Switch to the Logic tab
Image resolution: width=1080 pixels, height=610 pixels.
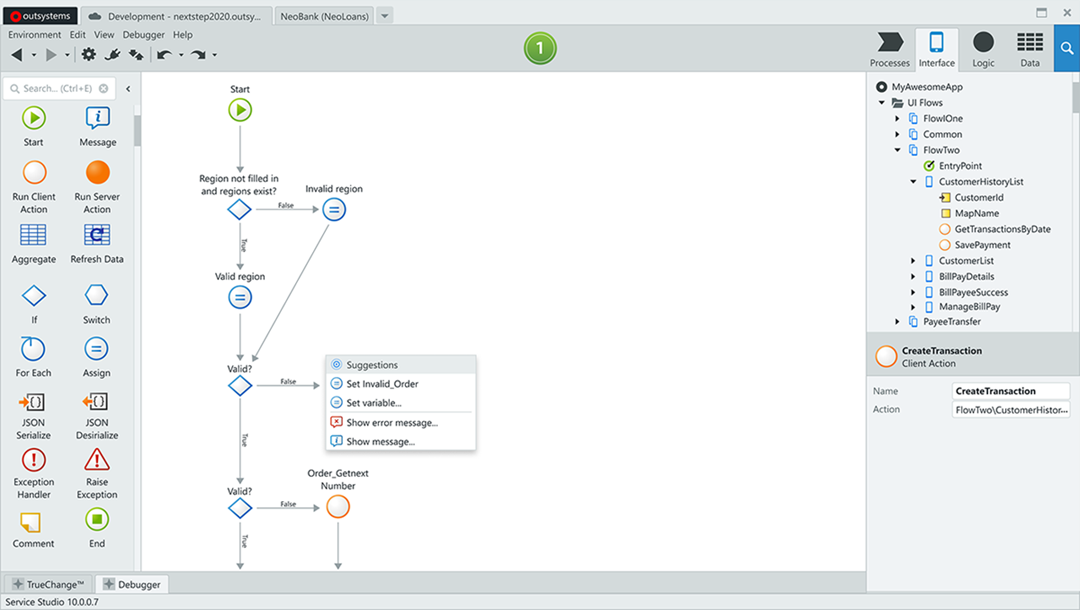(983, 49)
